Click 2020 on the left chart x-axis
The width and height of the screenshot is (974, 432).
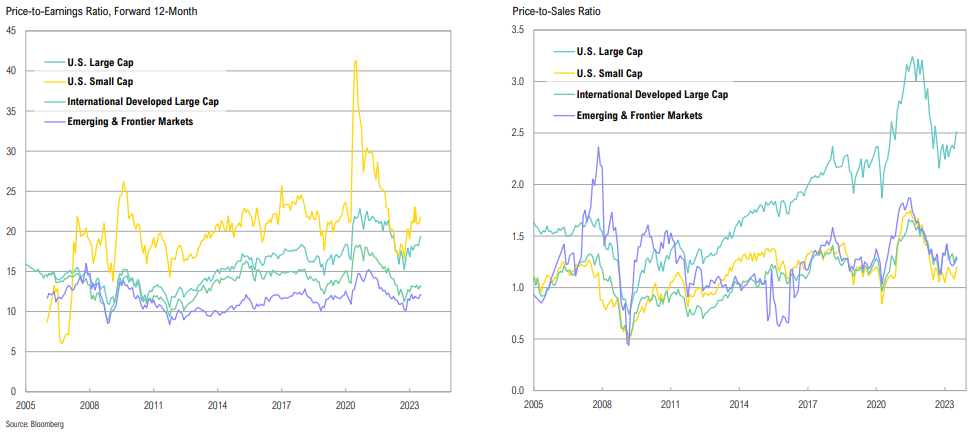point(345,405)
